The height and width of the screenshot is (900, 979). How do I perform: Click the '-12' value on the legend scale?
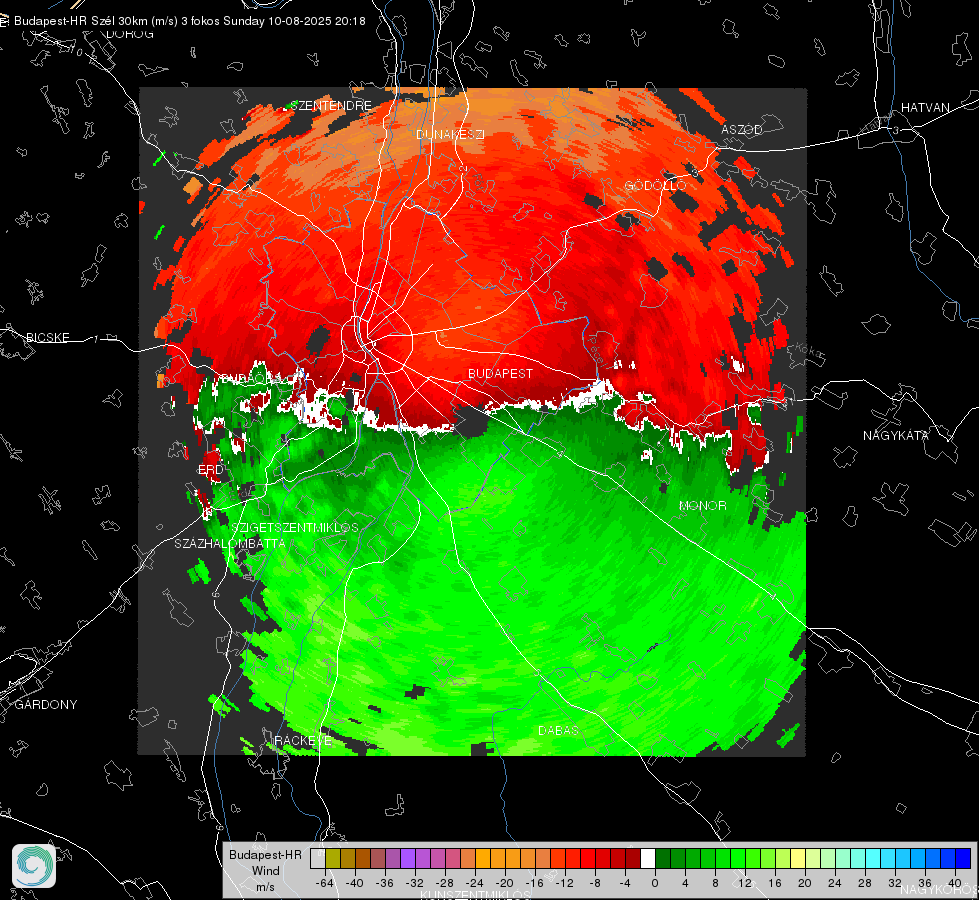(x=564, y=883)
